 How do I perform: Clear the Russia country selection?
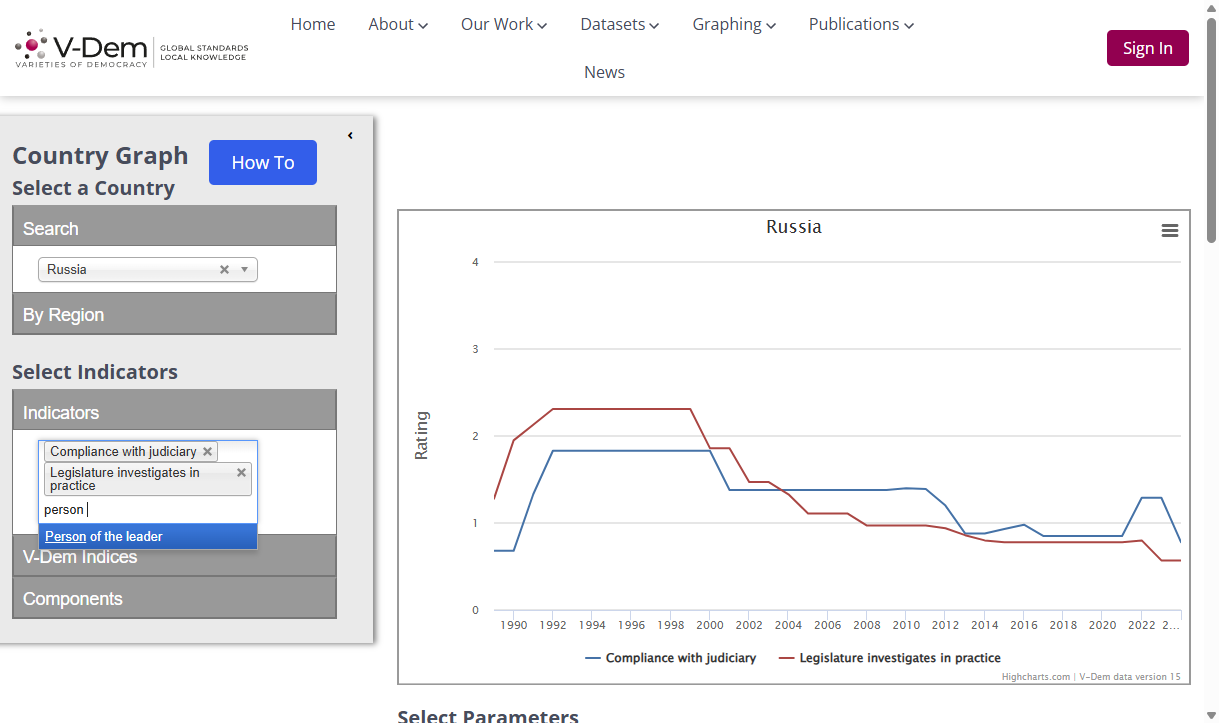pyautogui.click(x=224, y=270)
